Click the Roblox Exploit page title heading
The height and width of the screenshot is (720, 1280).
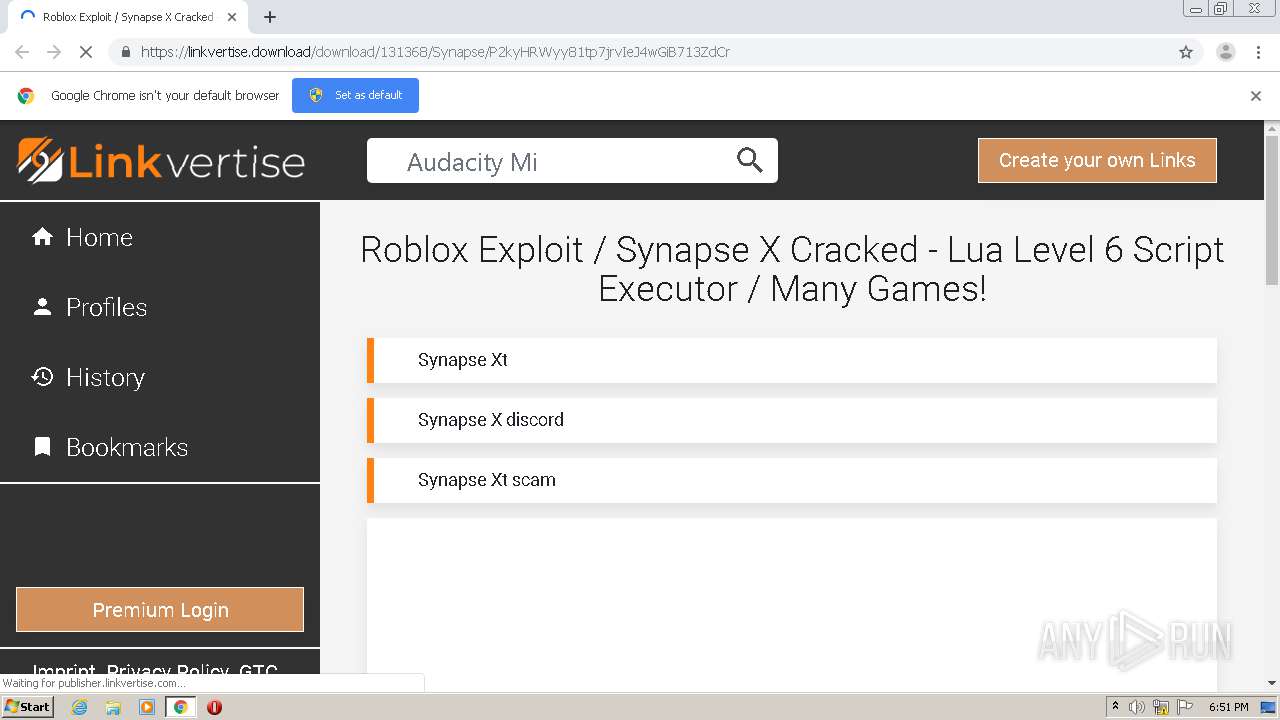(x=792, y=269)
